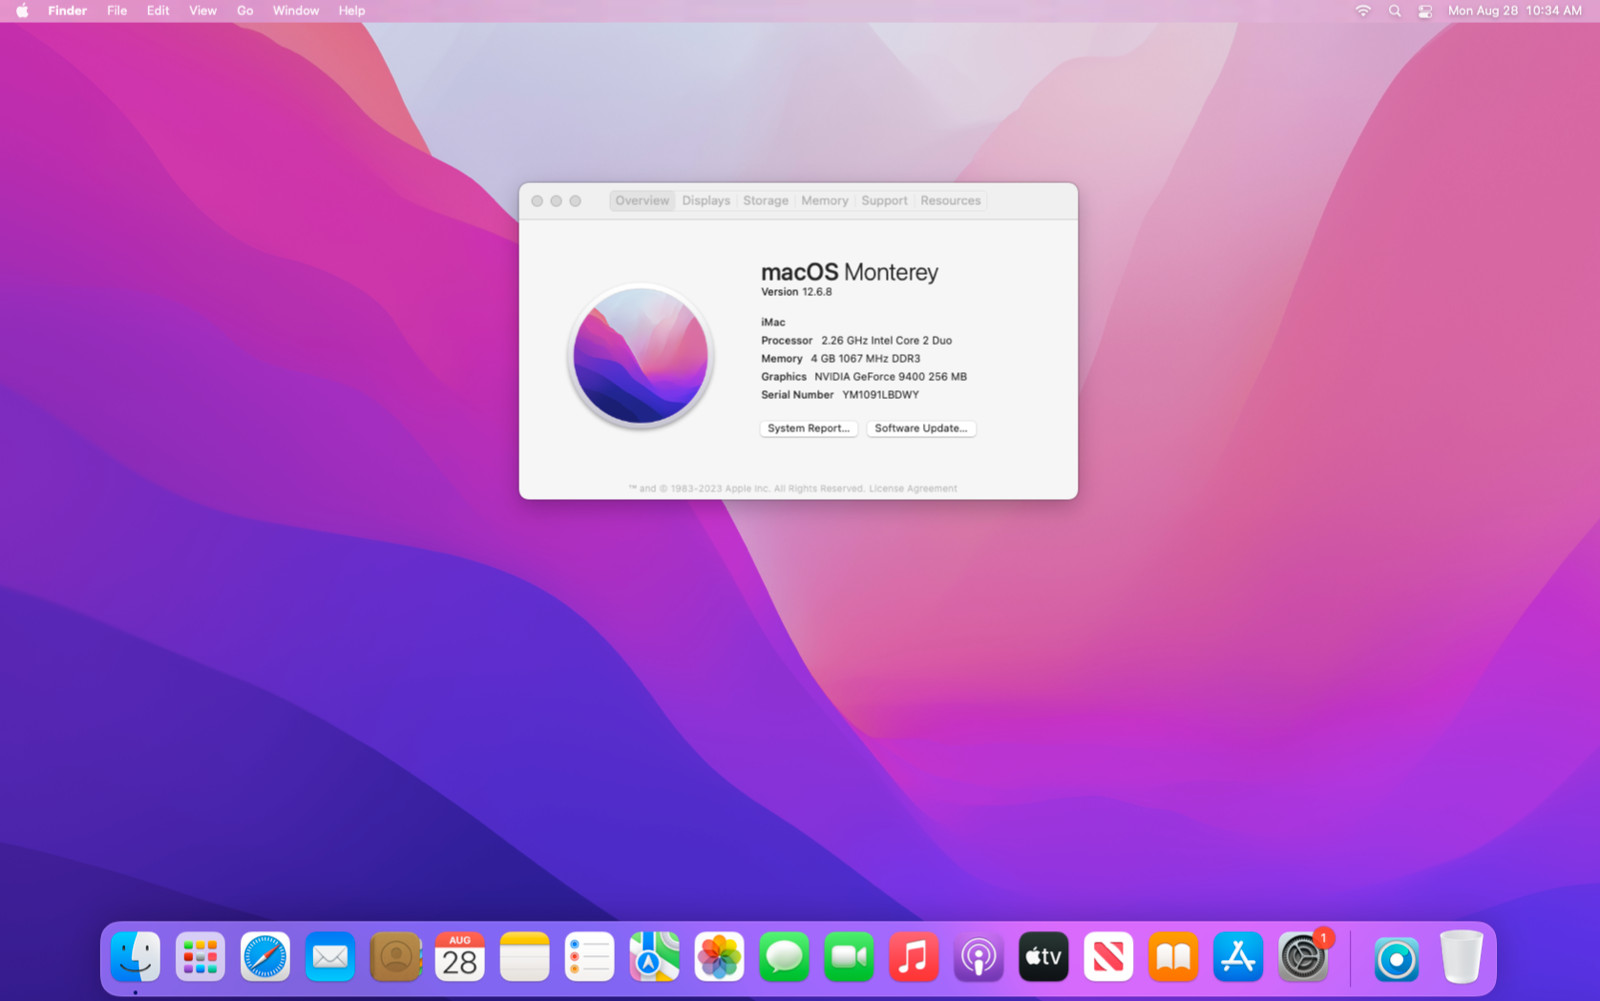Click the Software Update button
The image size is (1600, 1001).
pos(920,428)
